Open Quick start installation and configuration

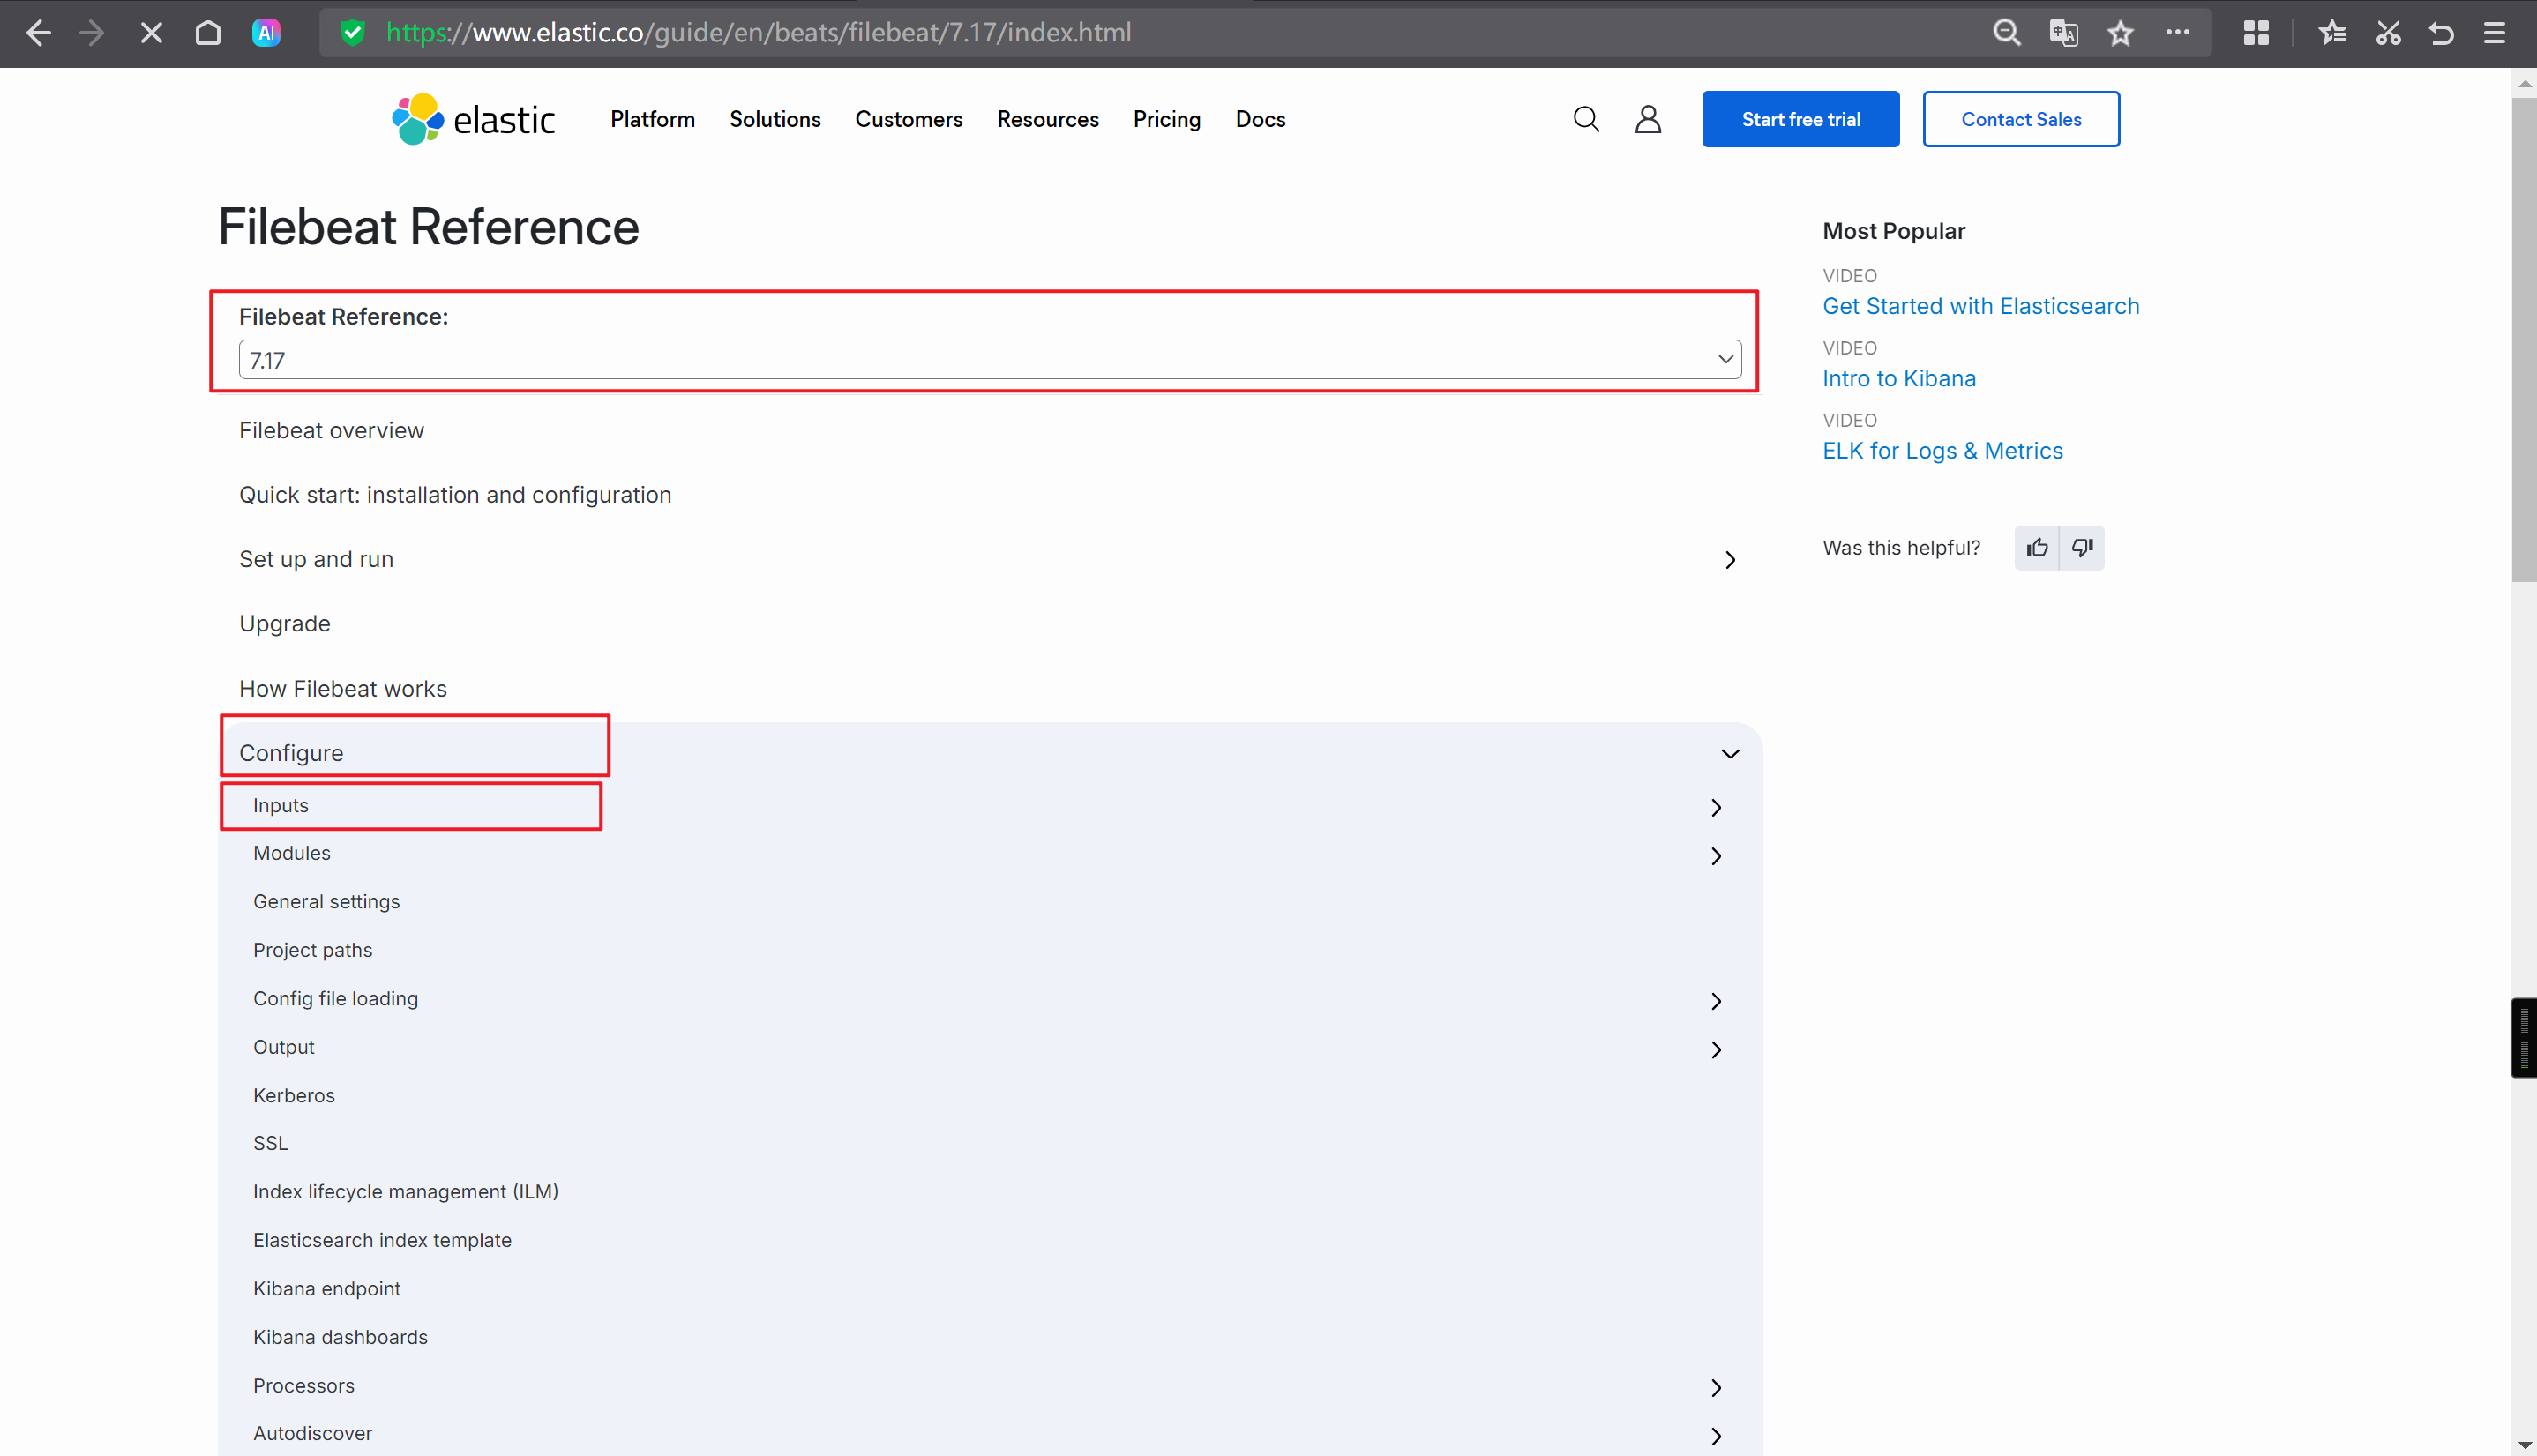click(x=455, y=495)
